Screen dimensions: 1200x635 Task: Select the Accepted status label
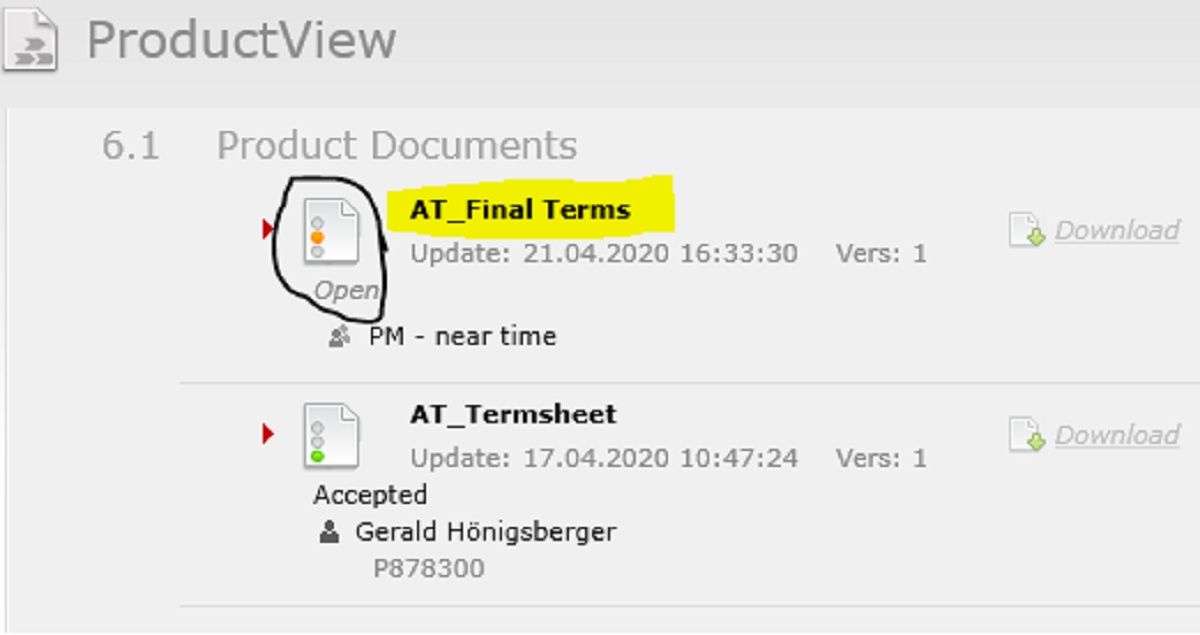(x=369, y=494)
